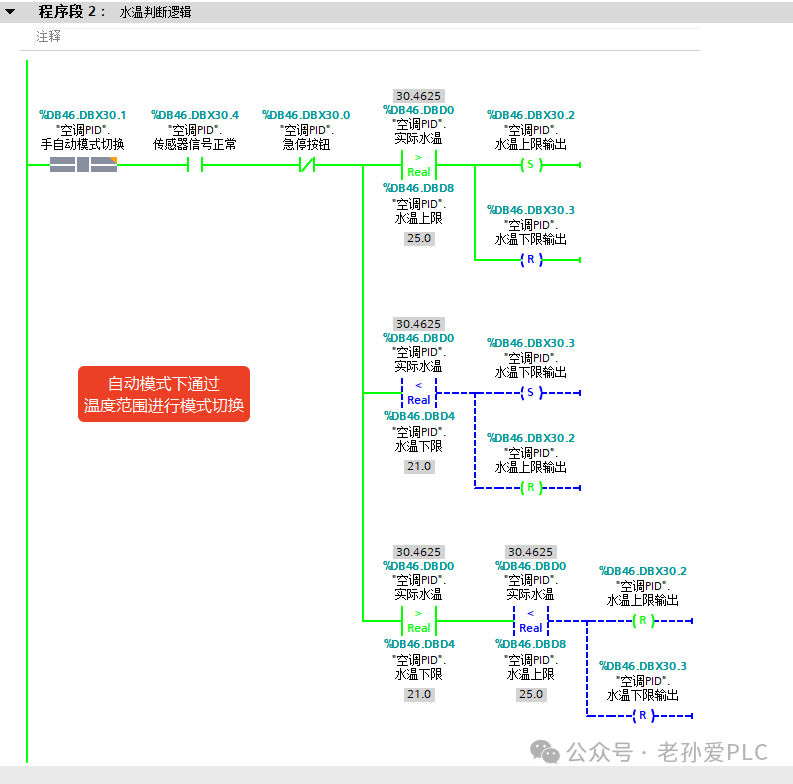The height and width of the screenshot is (784, 793).
Task: Click the %DB46.DBX30.1 address label
Action: tap(83, 115)
